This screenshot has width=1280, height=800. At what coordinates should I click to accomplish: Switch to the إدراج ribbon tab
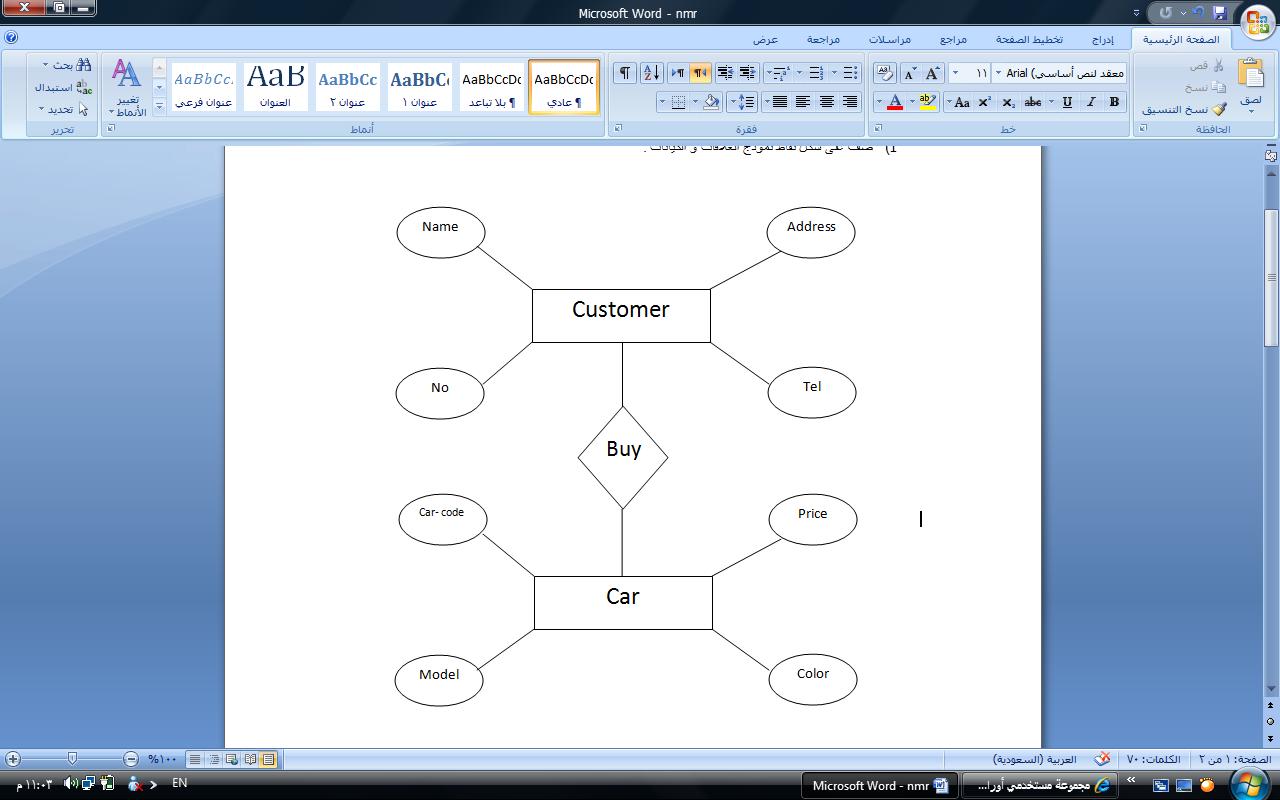(x=1102, y=40)
